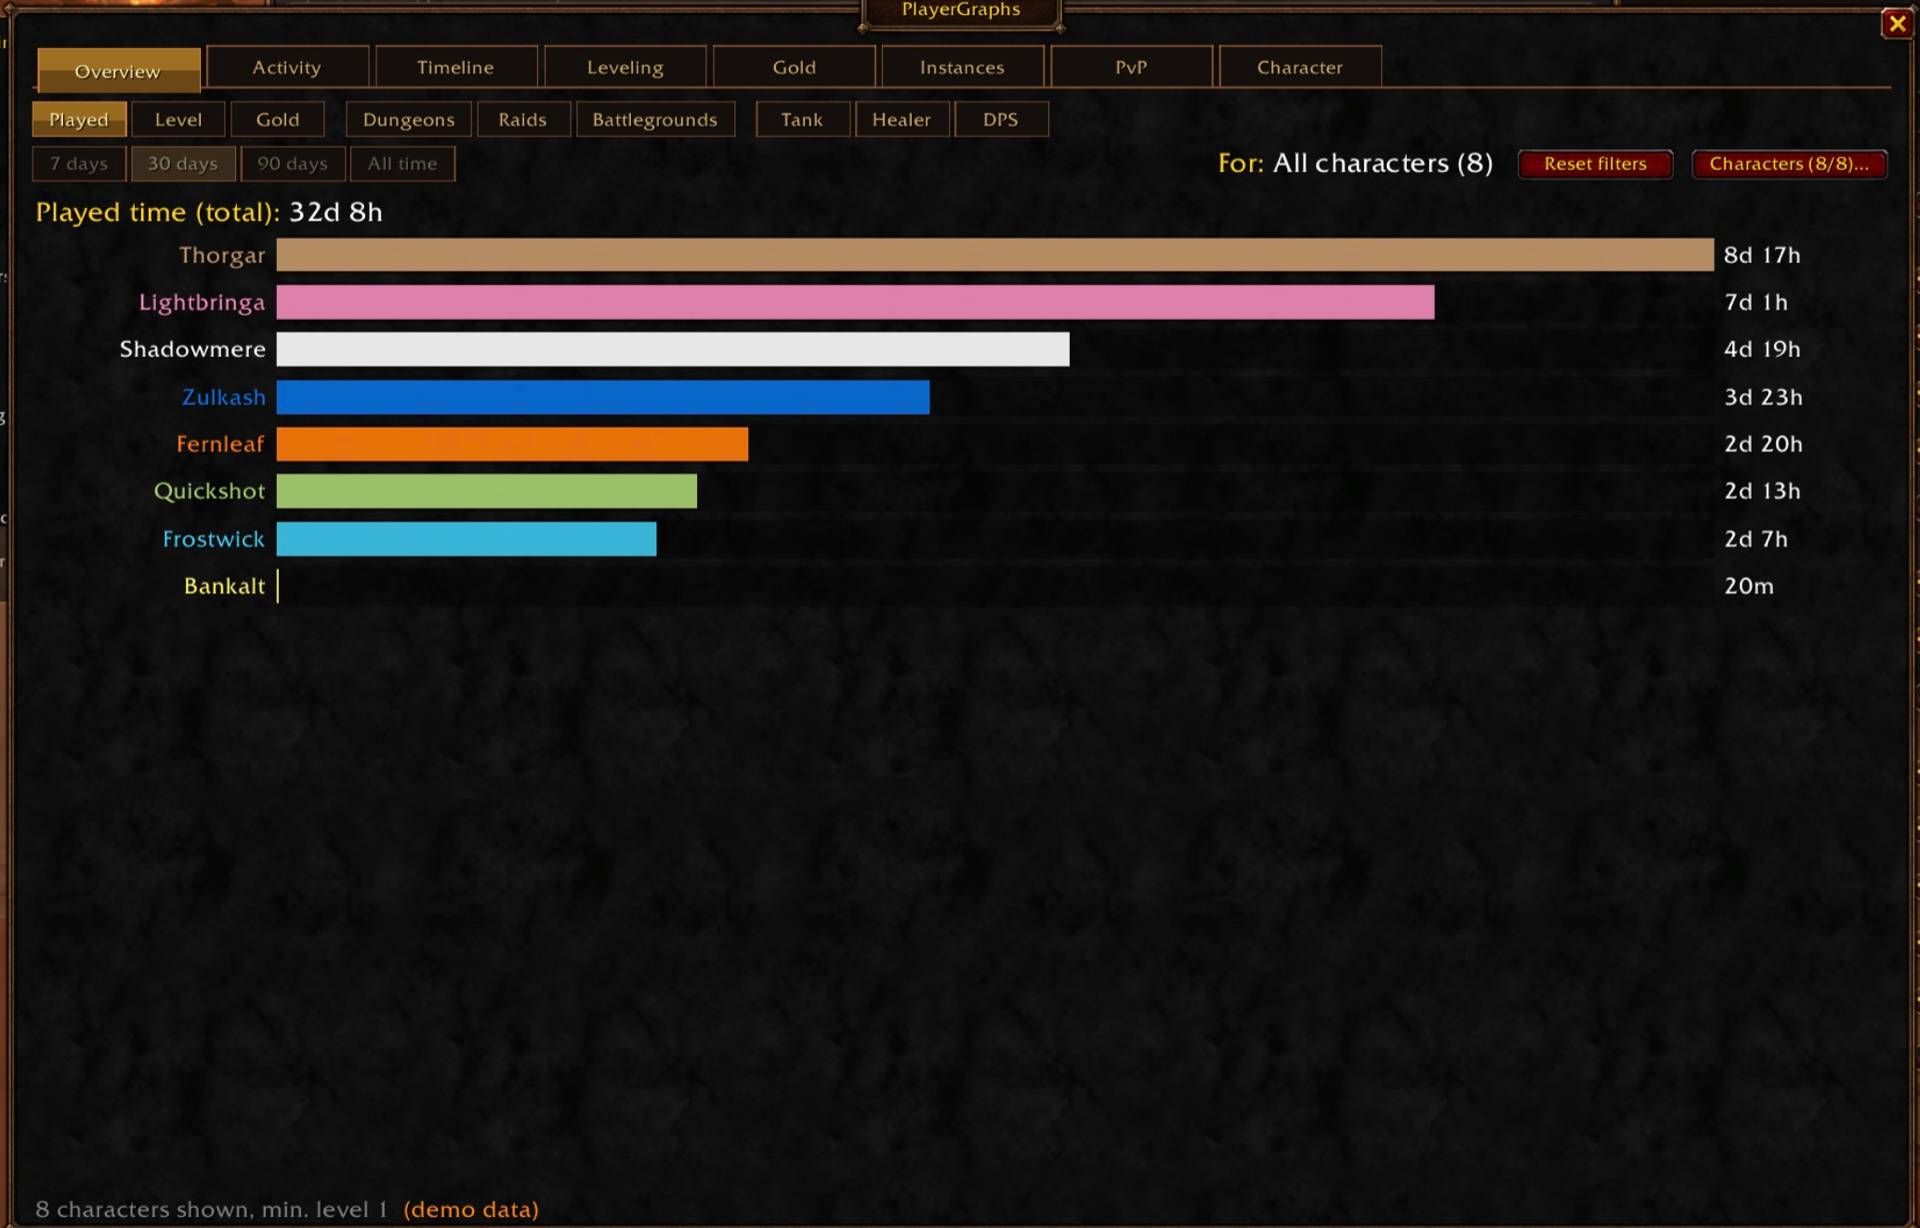Click the Thorgar character name
The width and height of the screenshot is (1920, 1228).
point(222,255)
